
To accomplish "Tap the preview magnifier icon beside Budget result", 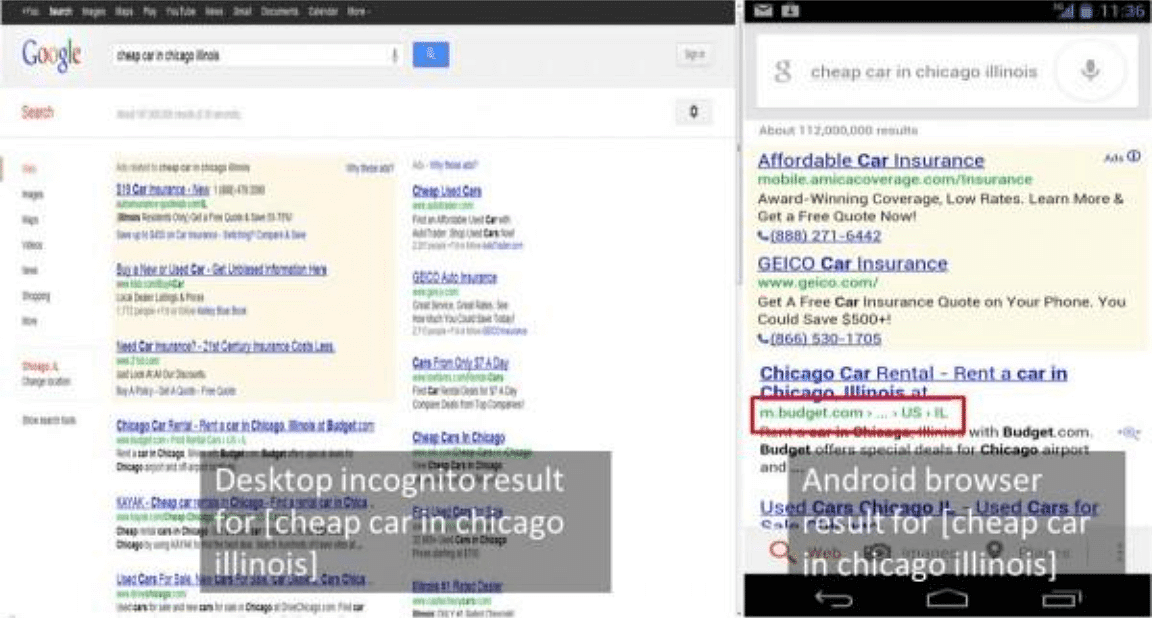I will pyautogui.click(x=1128, y=433).
